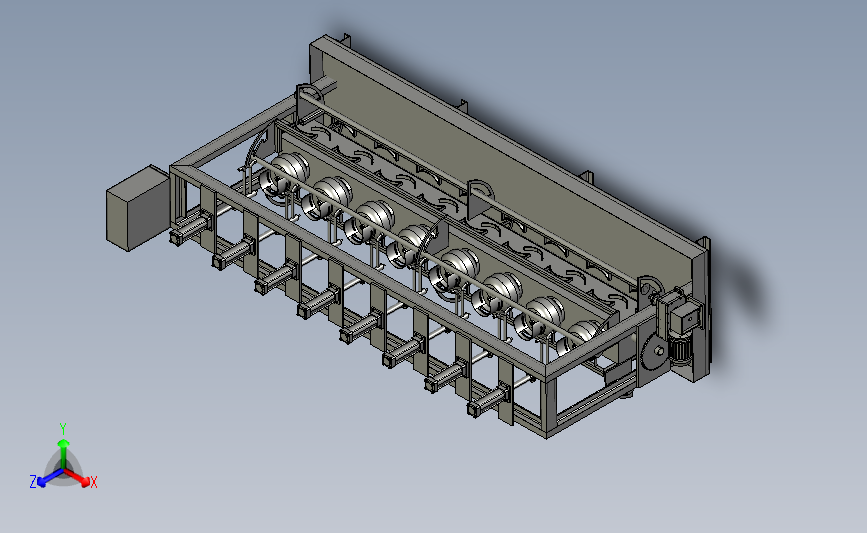Select the control box on the frame's left end
This screenshot has width=867, height=533.
pos(137,207)
